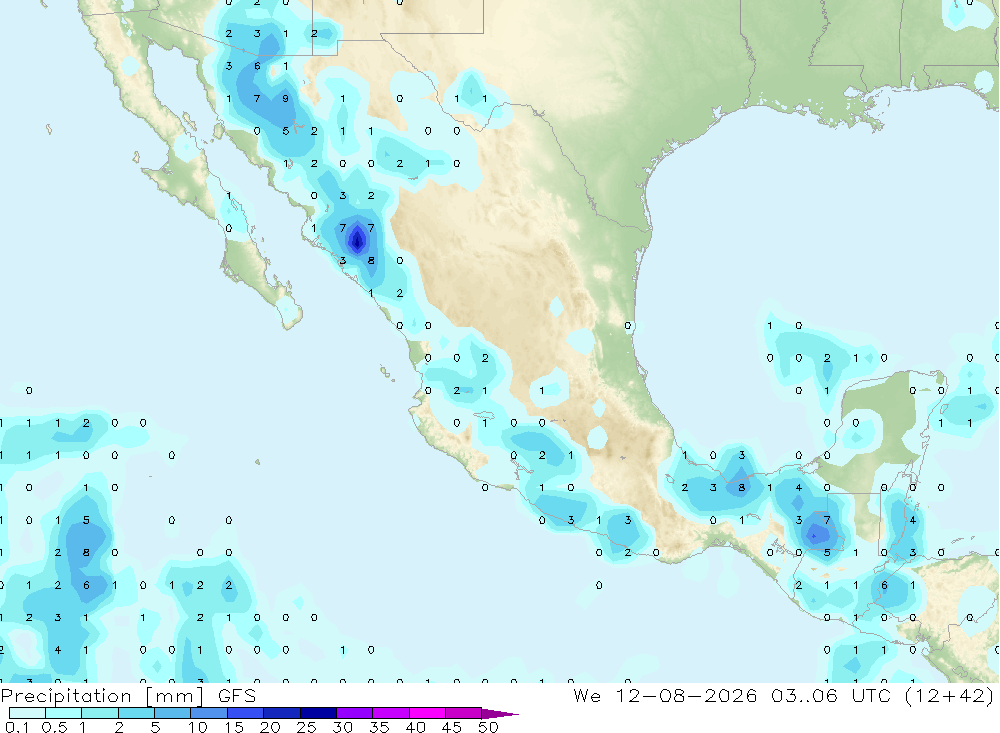Select the 5–10 mm legend color swatch
The height and width of the screenshot is (733, 1000).
[173, 713]
